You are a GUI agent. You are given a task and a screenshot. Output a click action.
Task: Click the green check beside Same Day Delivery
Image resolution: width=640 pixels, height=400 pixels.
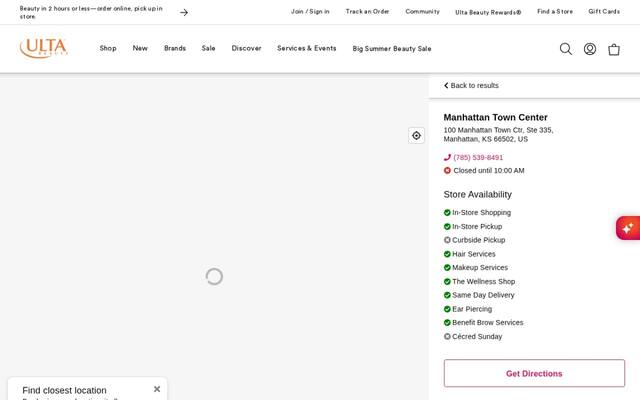tap(447, 295)
